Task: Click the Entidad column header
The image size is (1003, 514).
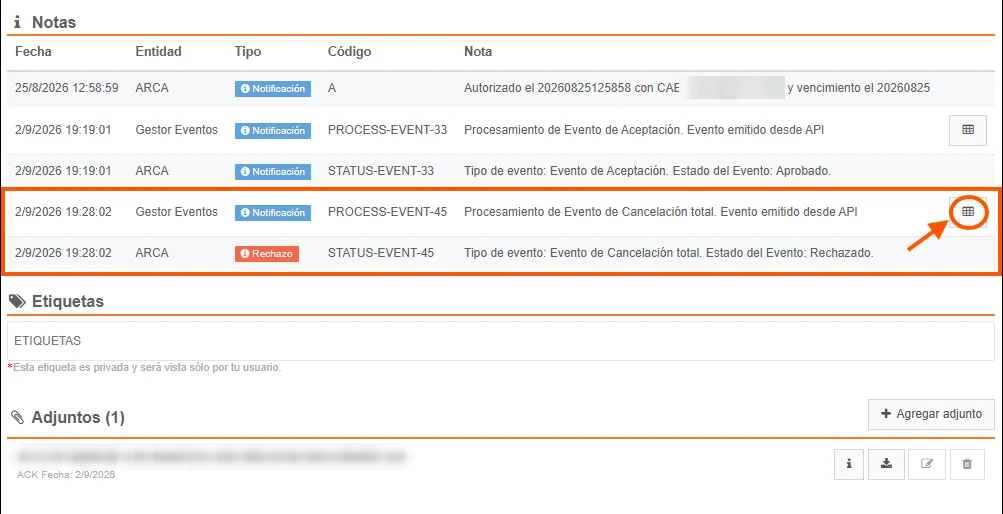Action: click(x=159, y=51)
